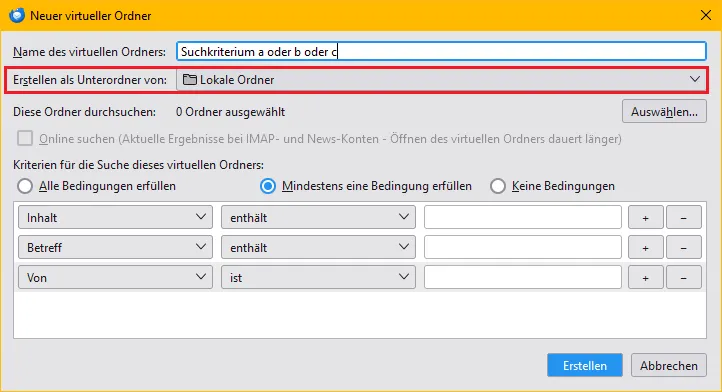Remove the Betreff condition row
The width and height of the screenshot is (722, 392).
click(x=684, y=247)
